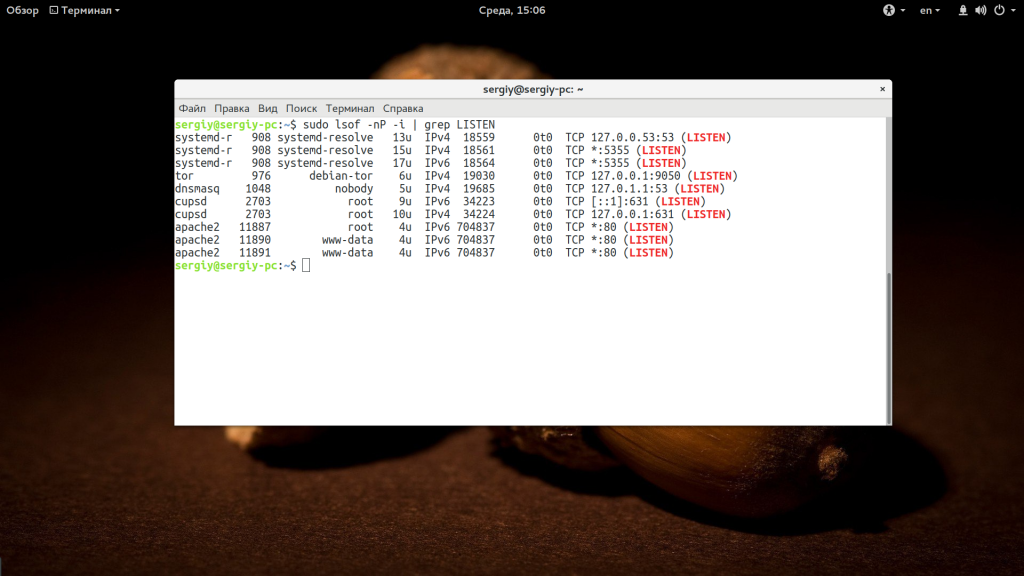Click the volume speaker icon
The image size is (1024, 576).
coord(980,10)
